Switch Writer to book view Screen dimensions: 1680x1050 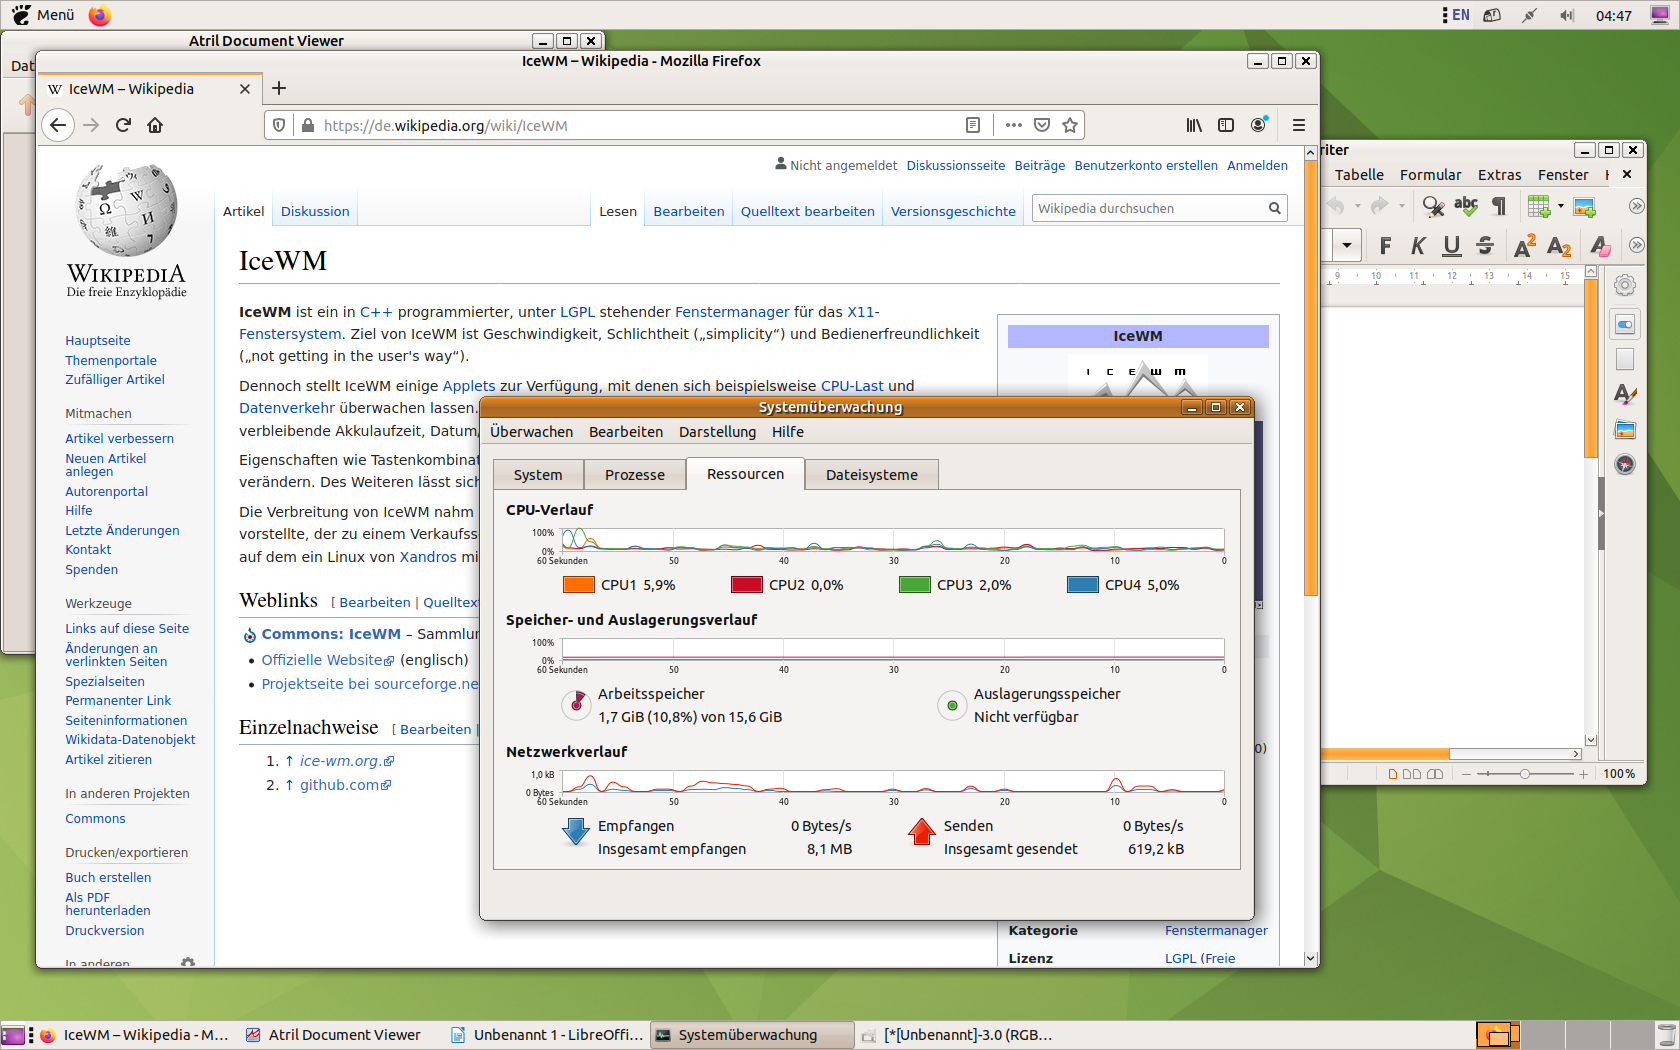pyautogui.click(x=1435, y=774)
